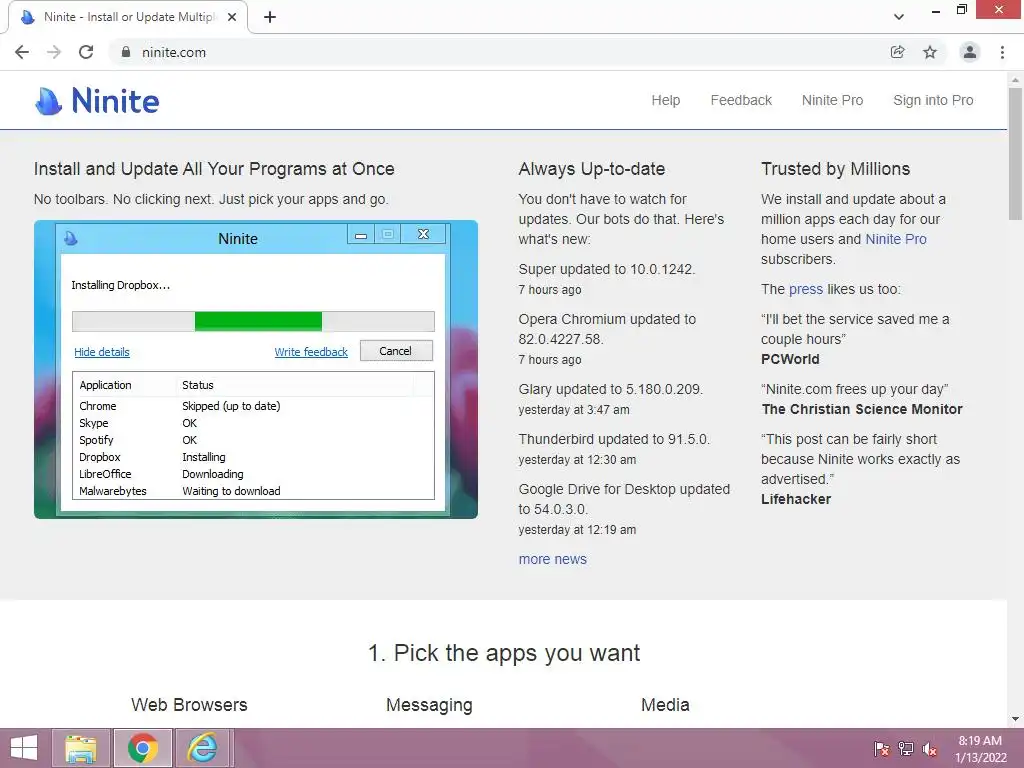Screen dimensions: 1024x768
Task: Minimize the Chrome window
Action: (936, 10)
